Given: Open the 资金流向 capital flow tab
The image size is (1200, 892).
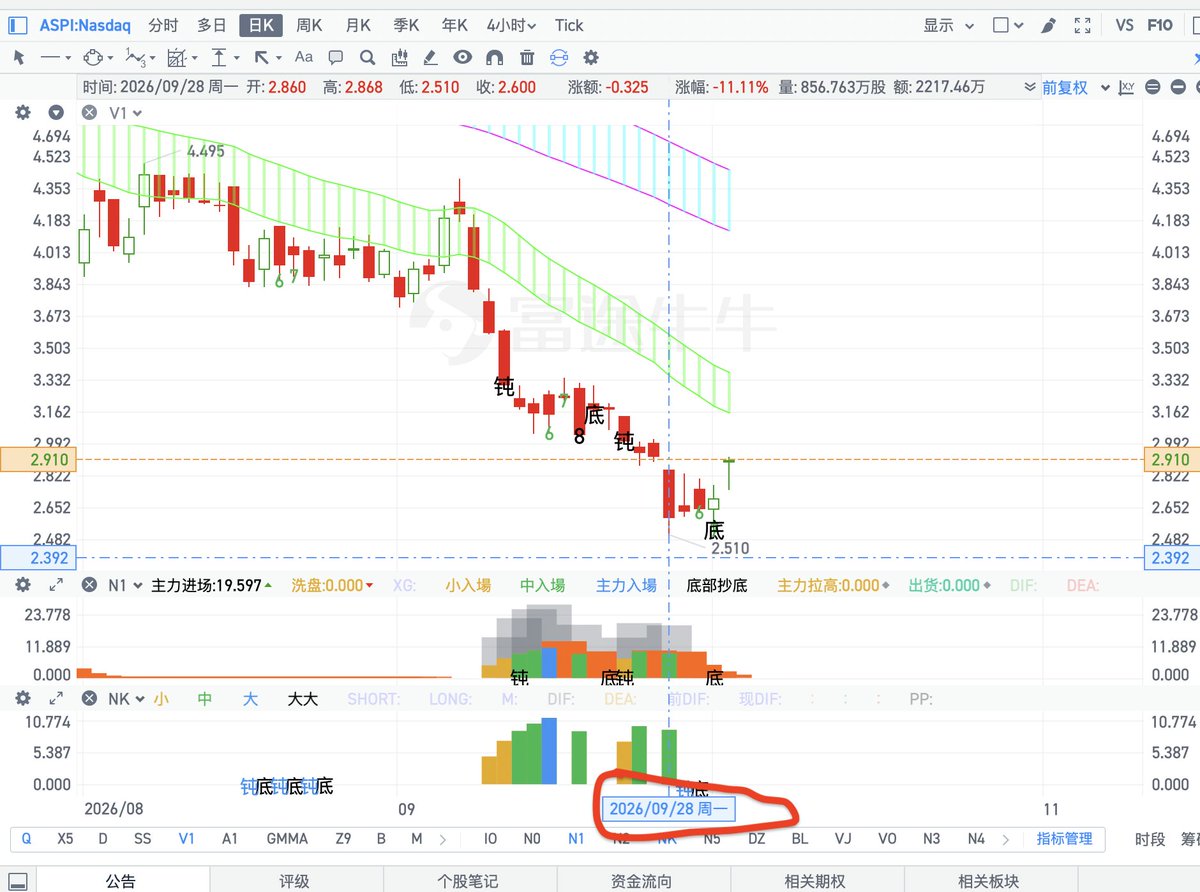Looking at the screenshot, I should [641, 881].
